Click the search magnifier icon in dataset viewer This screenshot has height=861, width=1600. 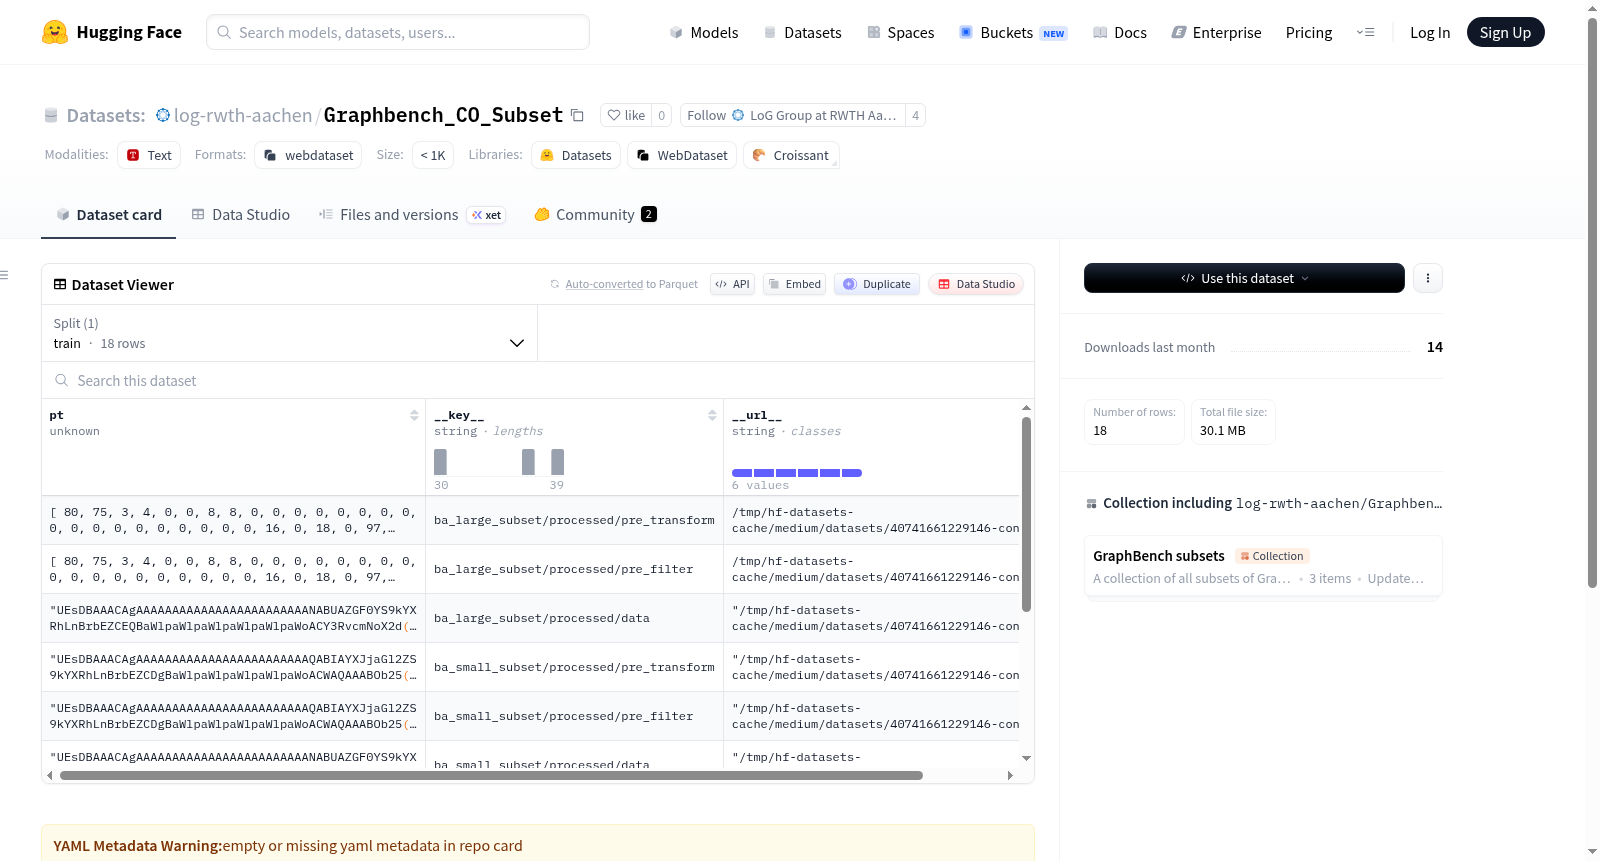[62, 380]
